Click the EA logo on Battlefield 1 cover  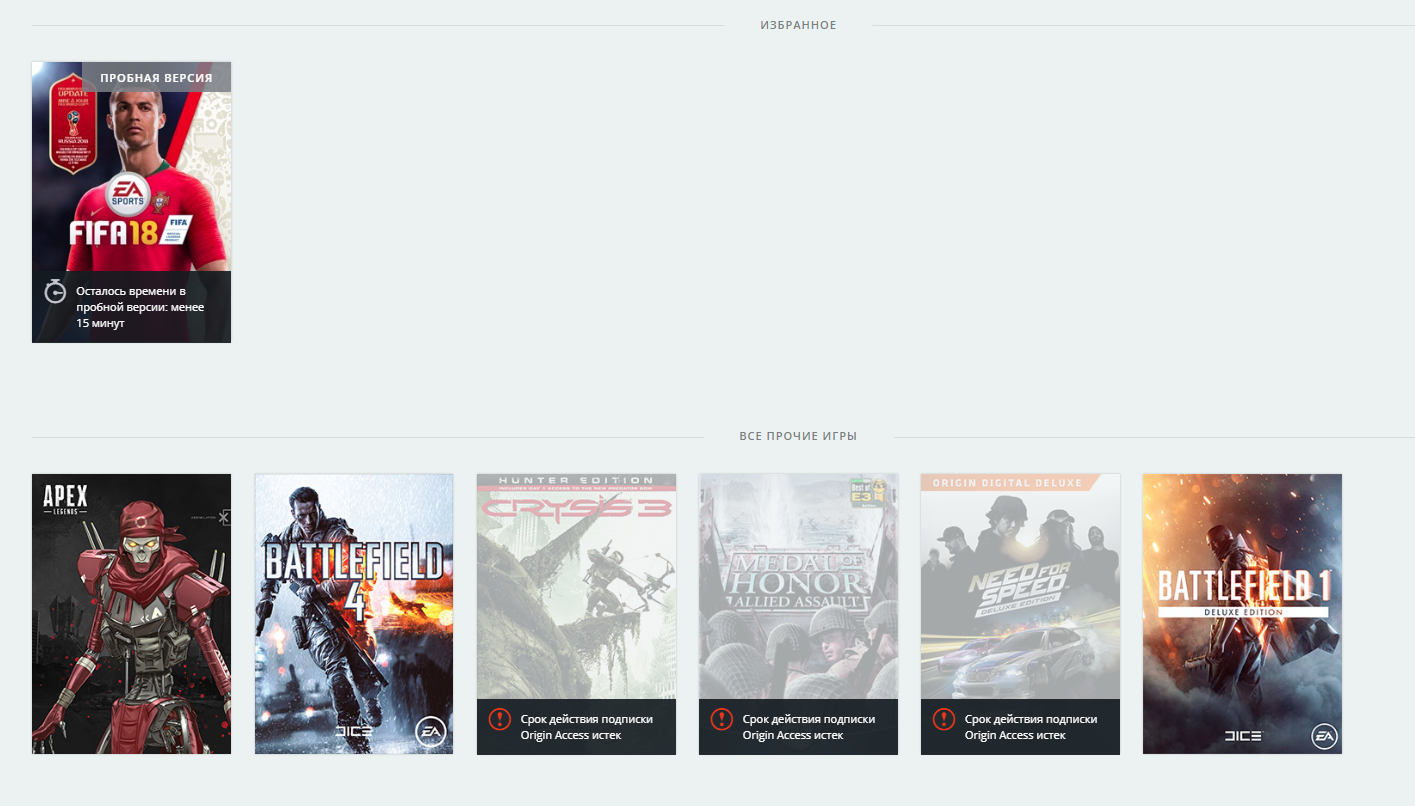tap(1325, 737)
